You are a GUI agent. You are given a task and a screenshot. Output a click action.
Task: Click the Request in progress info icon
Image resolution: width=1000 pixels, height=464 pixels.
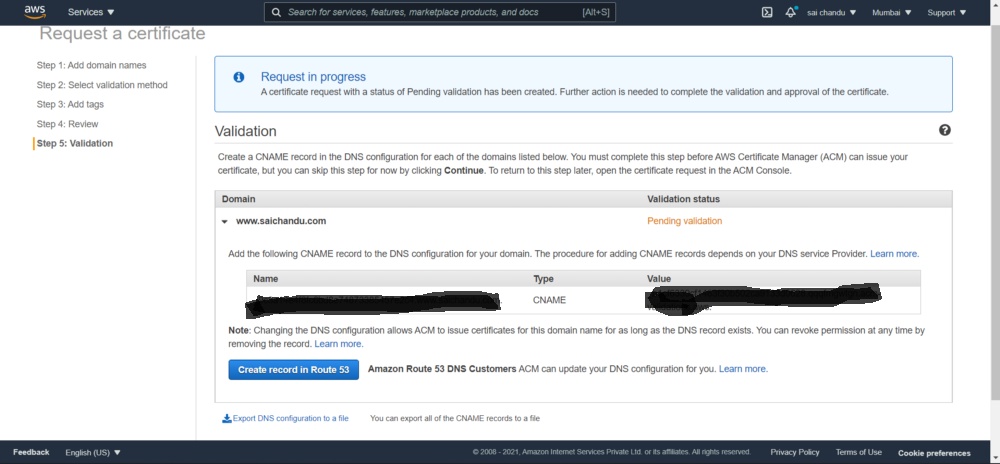pos(239,77)
